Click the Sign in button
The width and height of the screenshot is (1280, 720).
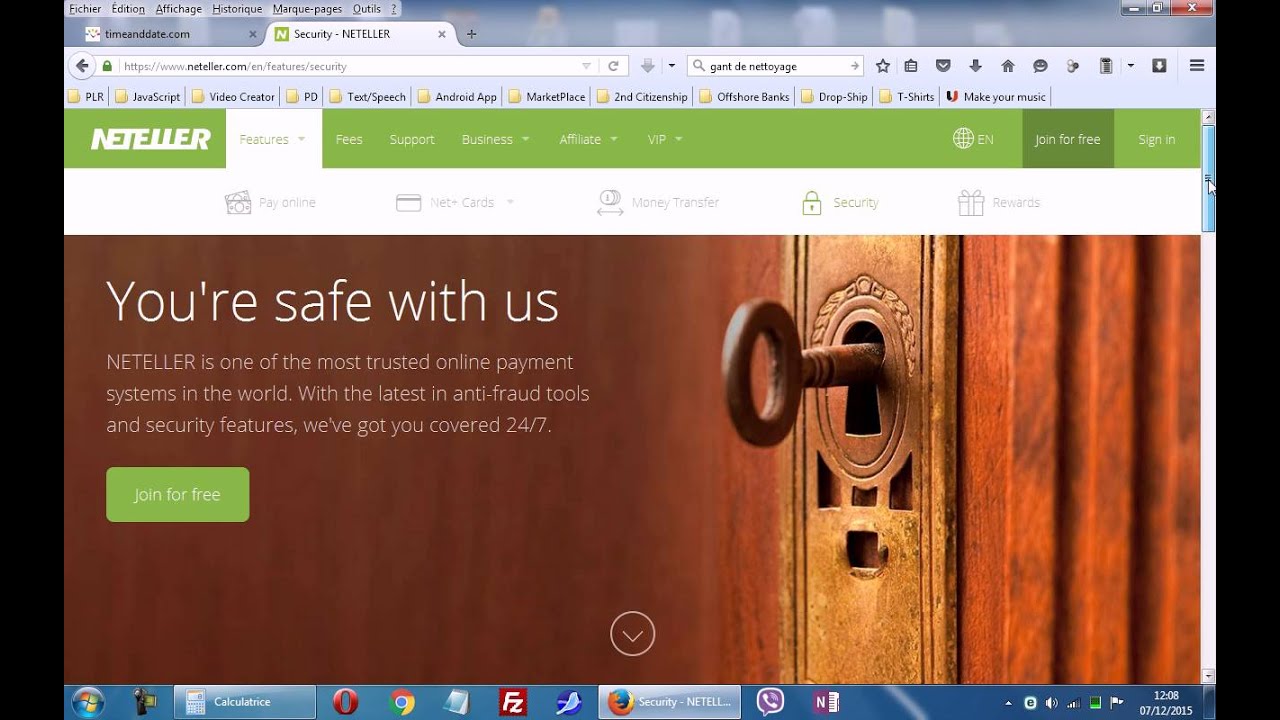[x=1156, y=139]
